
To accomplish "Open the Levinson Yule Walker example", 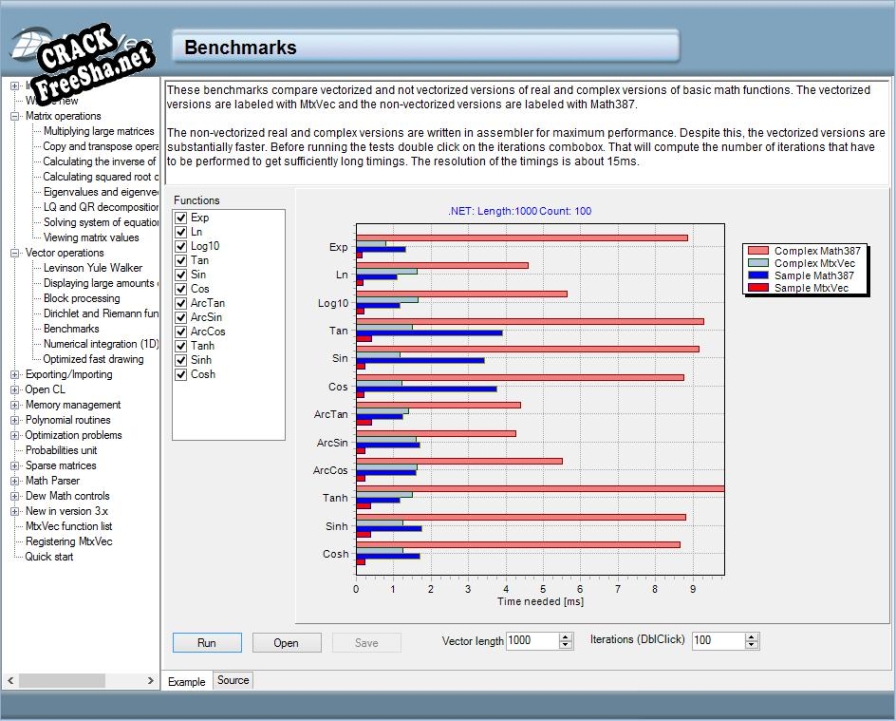I will (x=92, y=268).
